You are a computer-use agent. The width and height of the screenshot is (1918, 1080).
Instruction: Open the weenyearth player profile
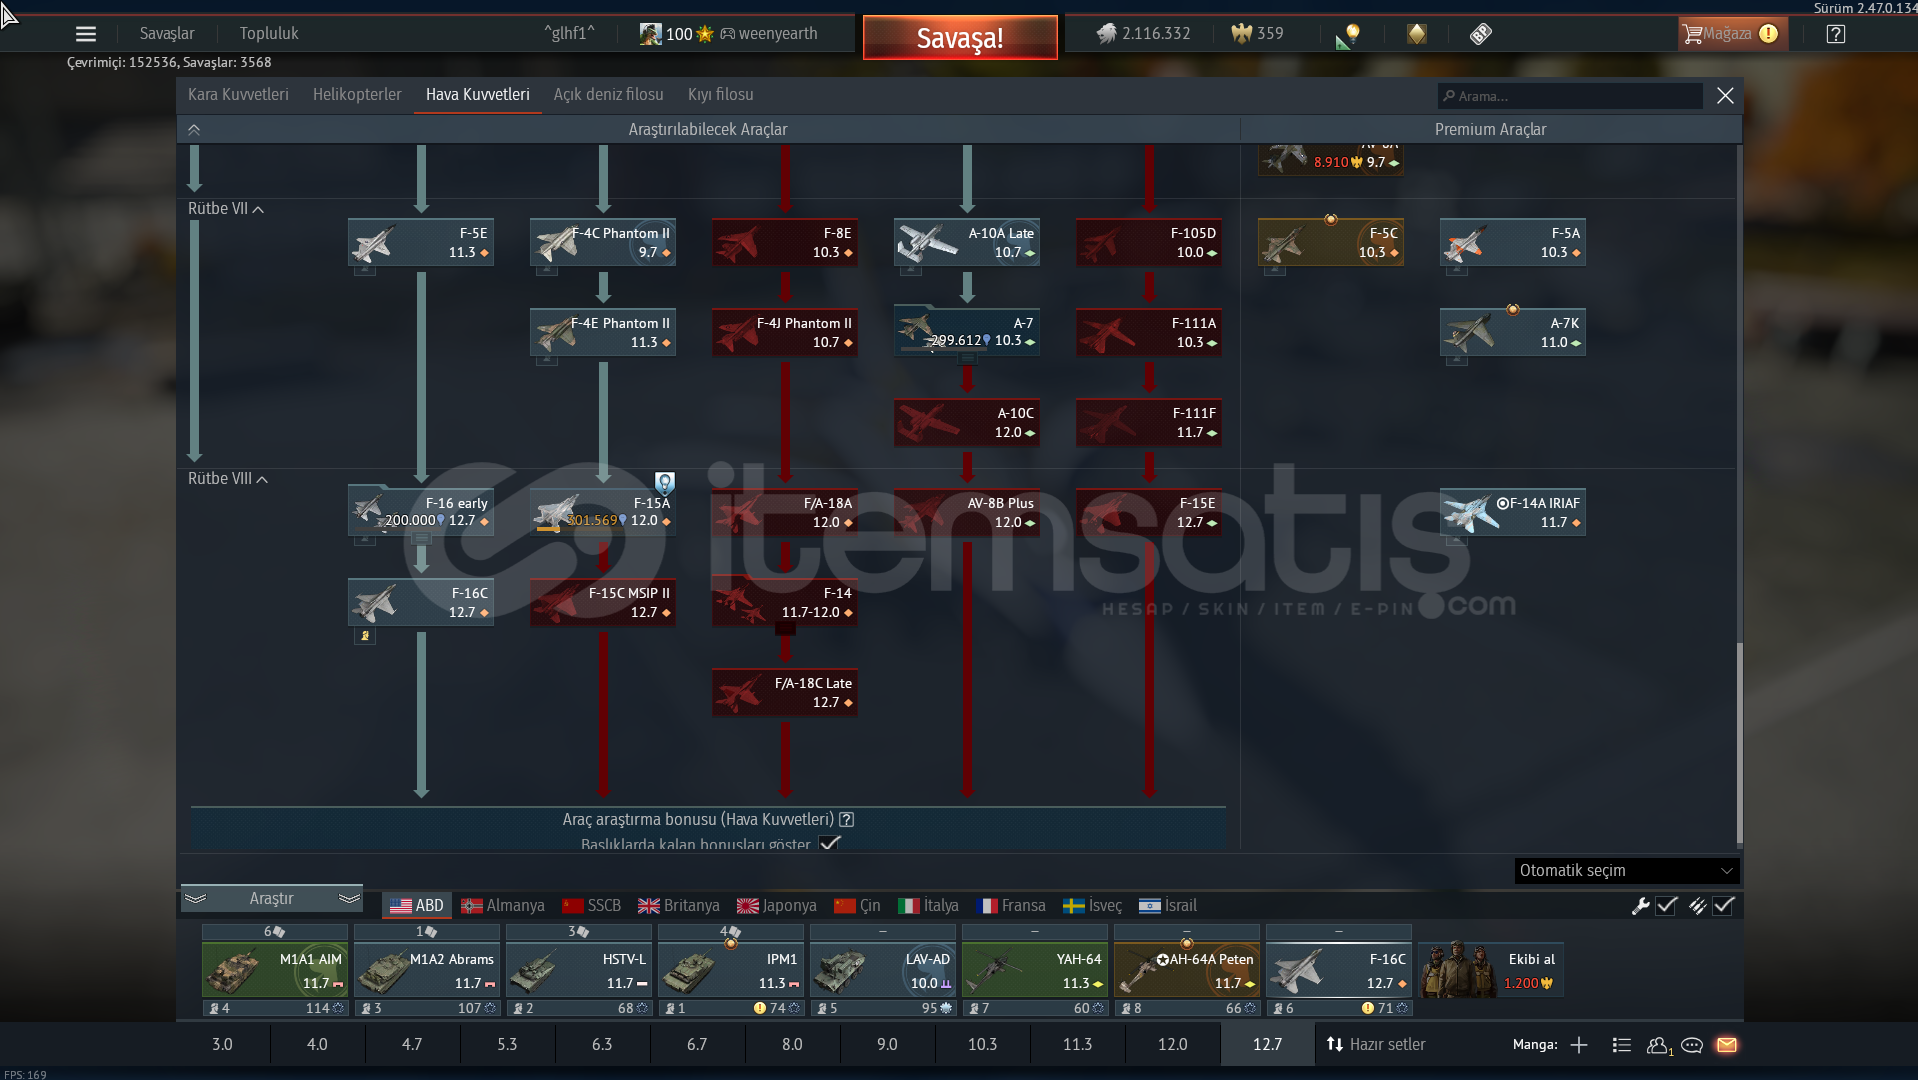(x=768, y=34)
